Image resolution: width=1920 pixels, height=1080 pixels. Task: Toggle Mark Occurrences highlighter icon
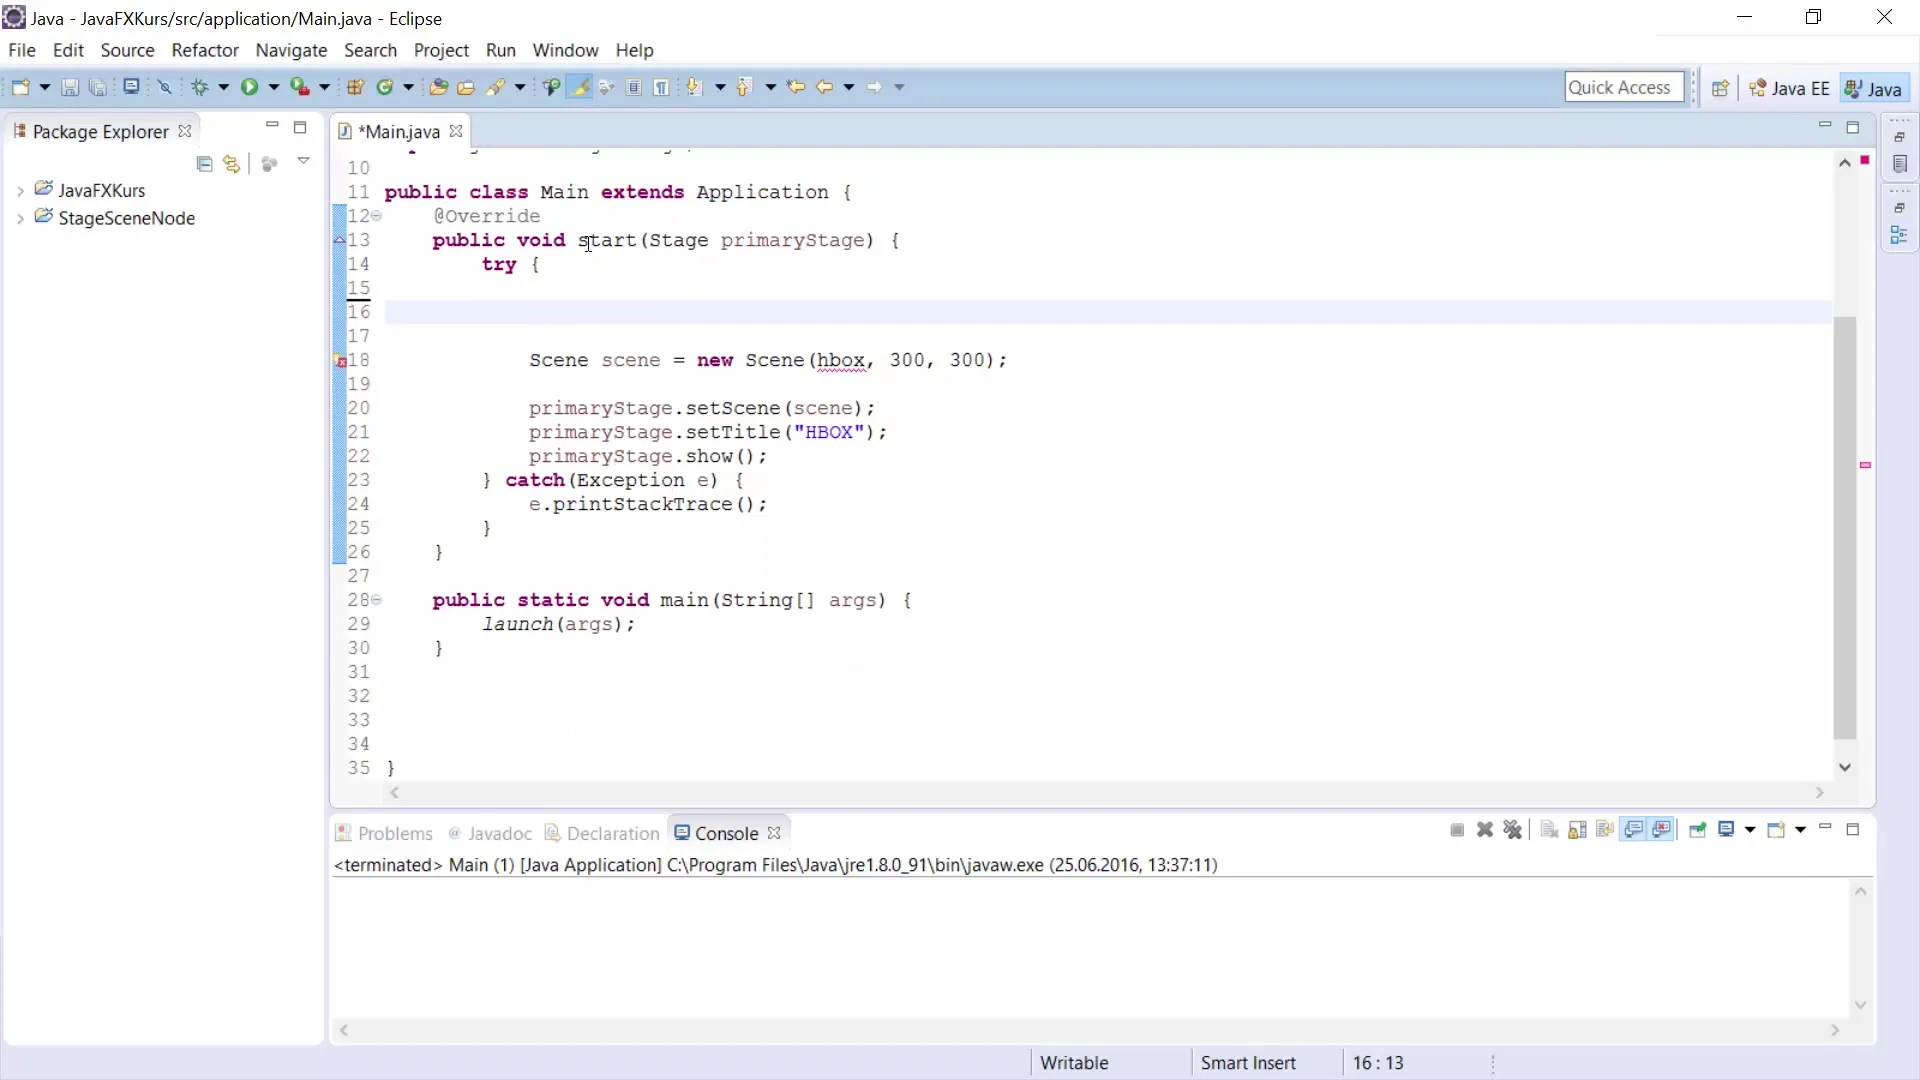(579, 87)
